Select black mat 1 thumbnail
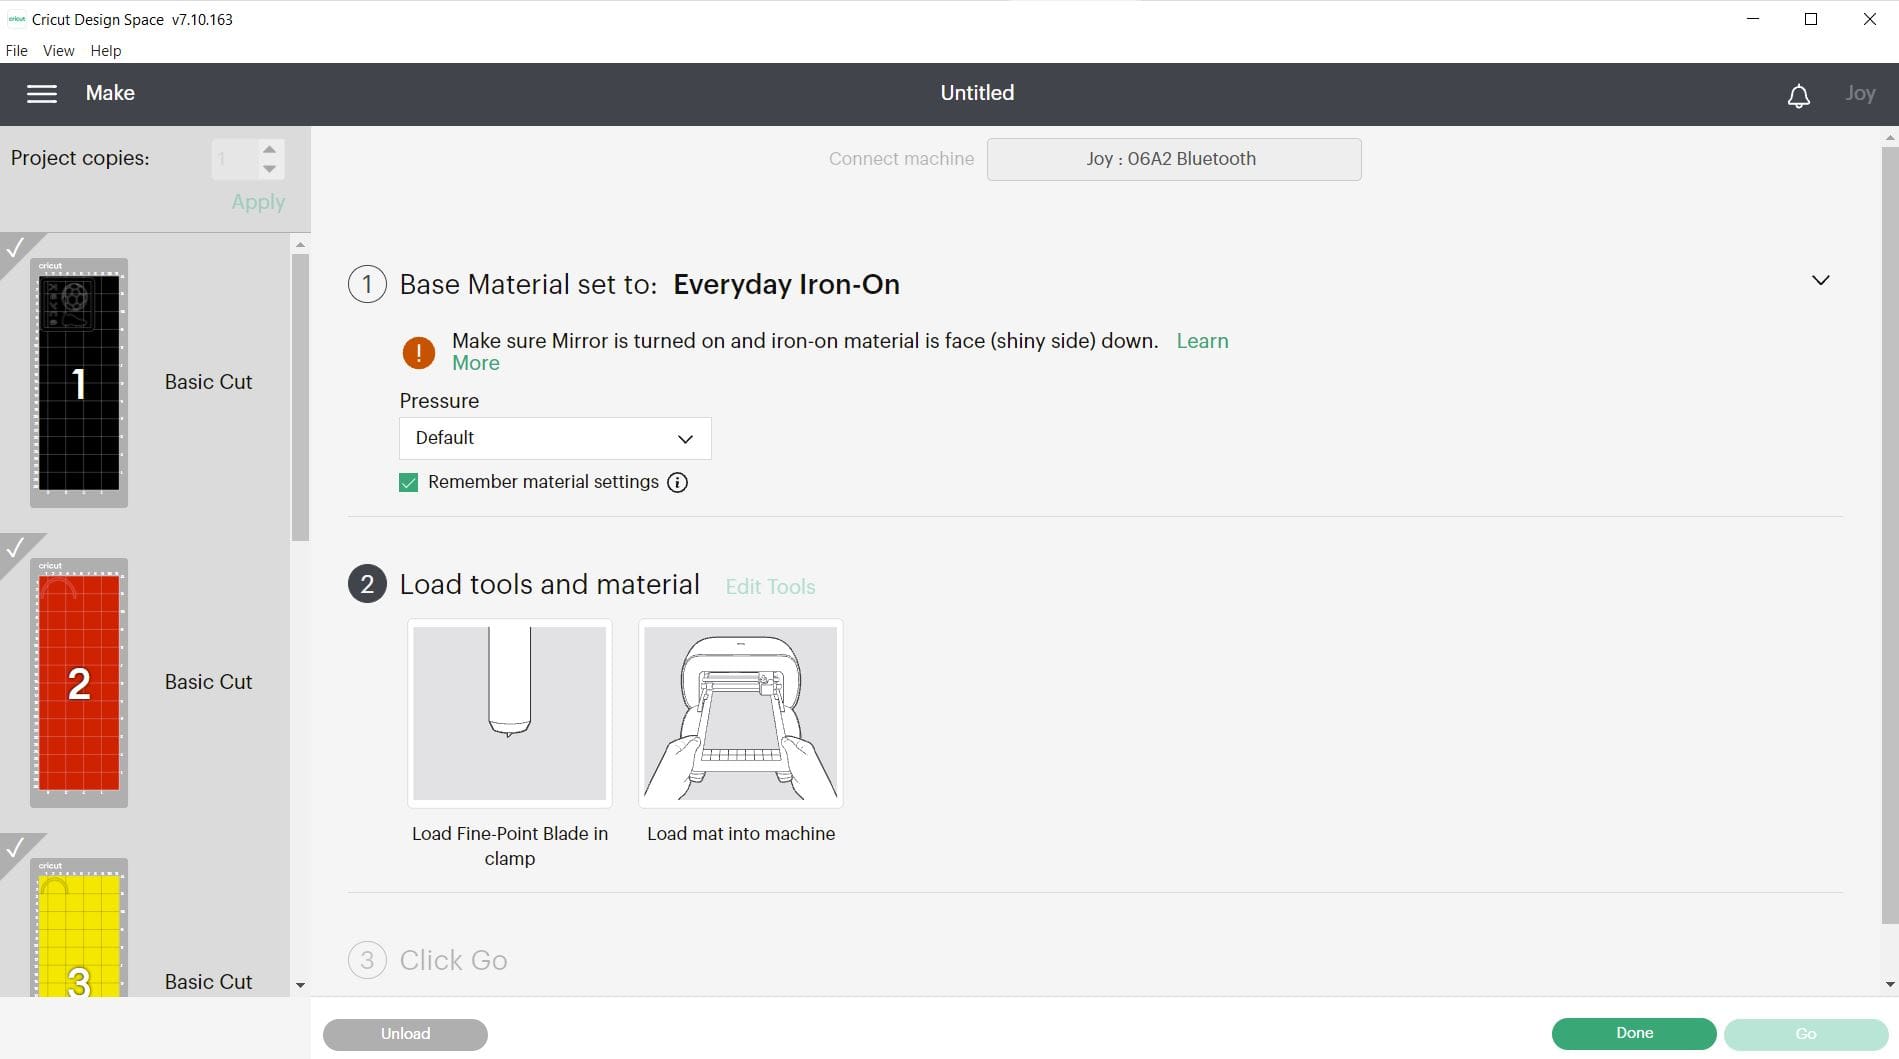Viewport: 1899px width, 1059px height. (x=79, y=383)
